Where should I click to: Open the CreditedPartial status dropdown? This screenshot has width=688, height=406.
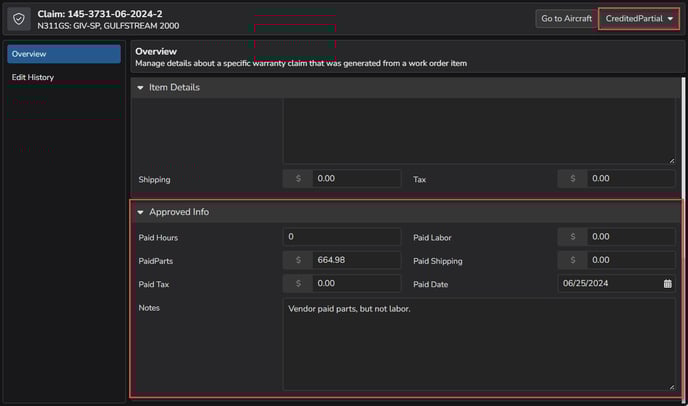click(x=639, y=19)
